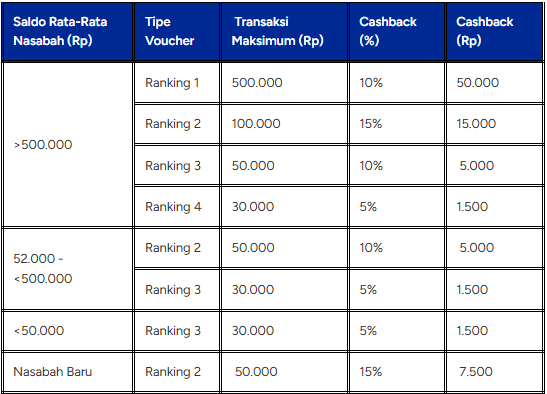Select the >500.000 balance cell
Screen dimensions: 547x394
pos(67,144)
